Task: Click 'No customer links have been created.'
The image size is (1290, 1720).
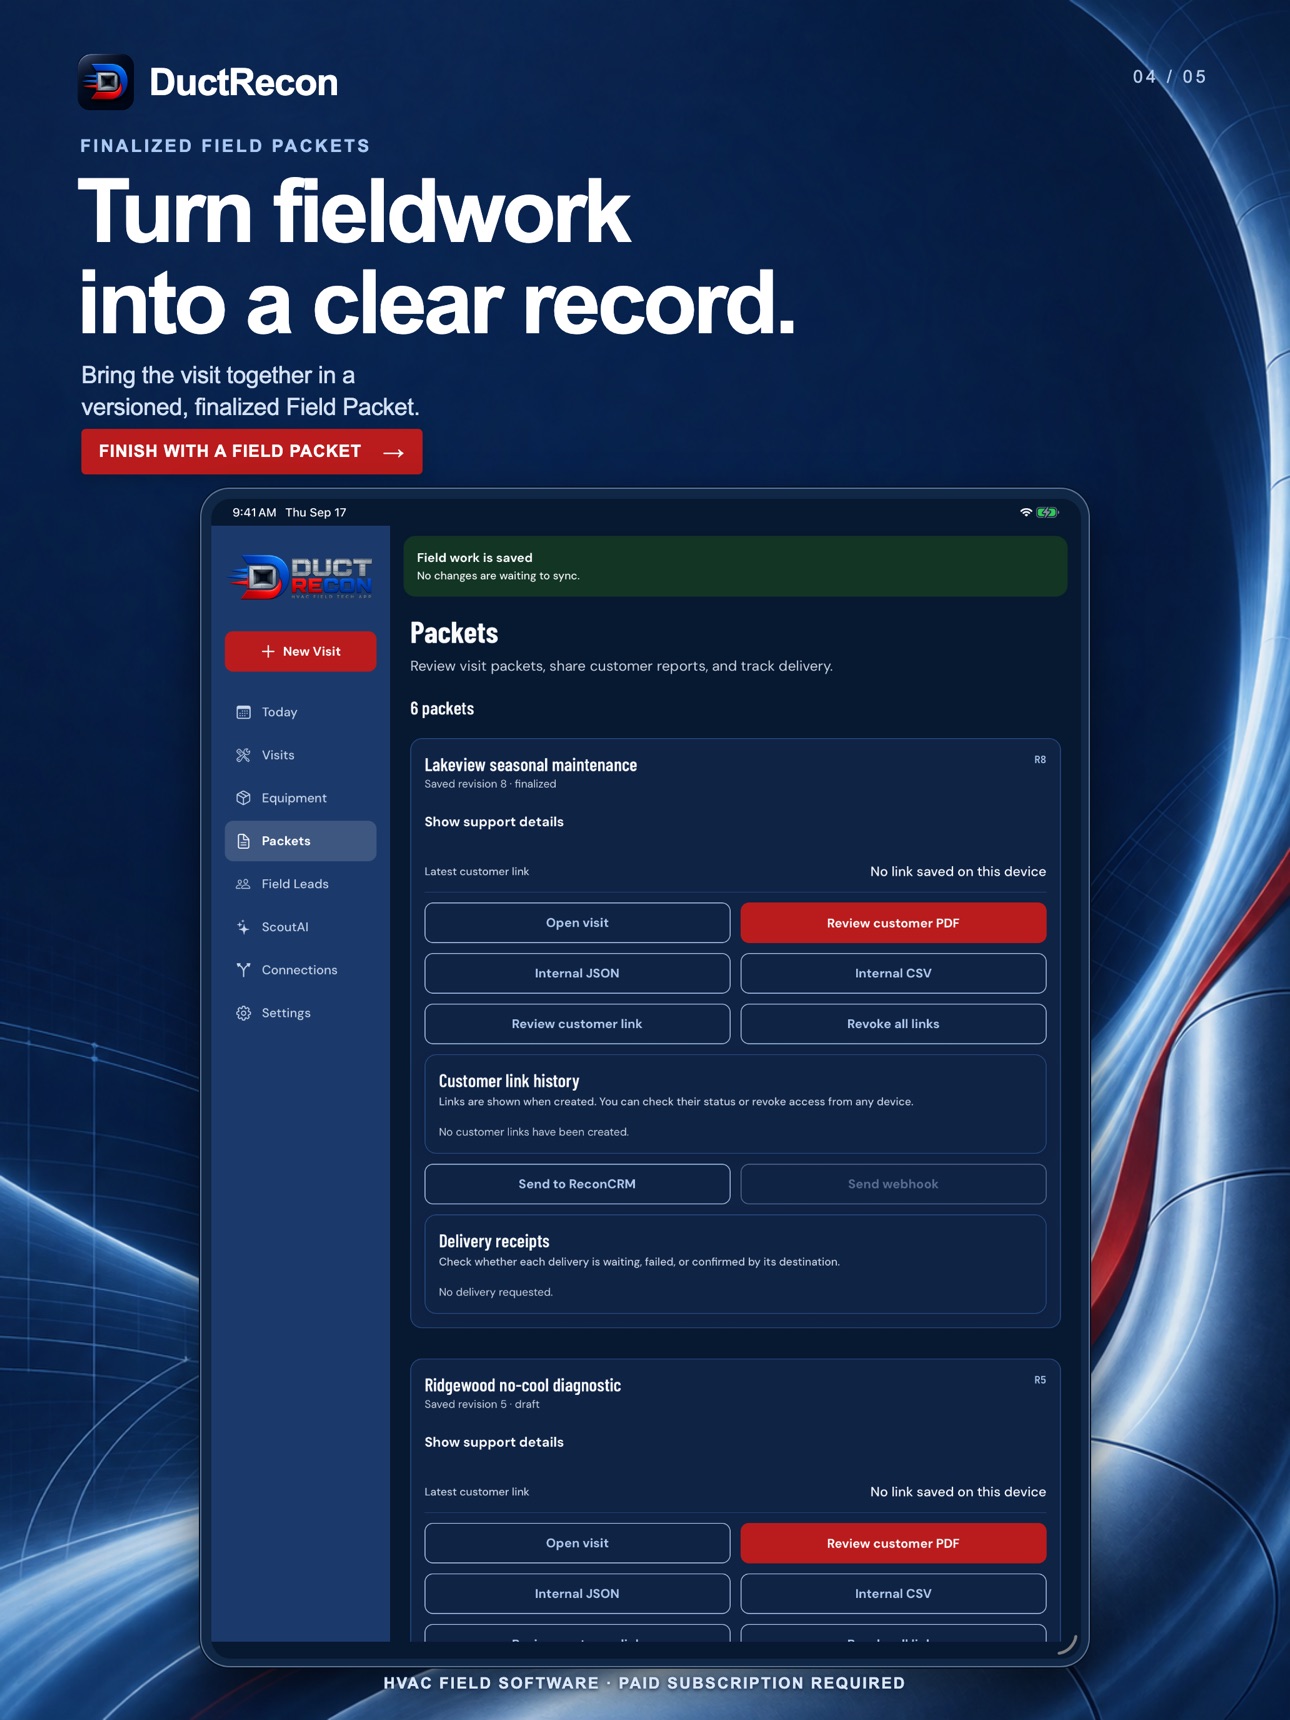Action: (x=534, y=1132)
